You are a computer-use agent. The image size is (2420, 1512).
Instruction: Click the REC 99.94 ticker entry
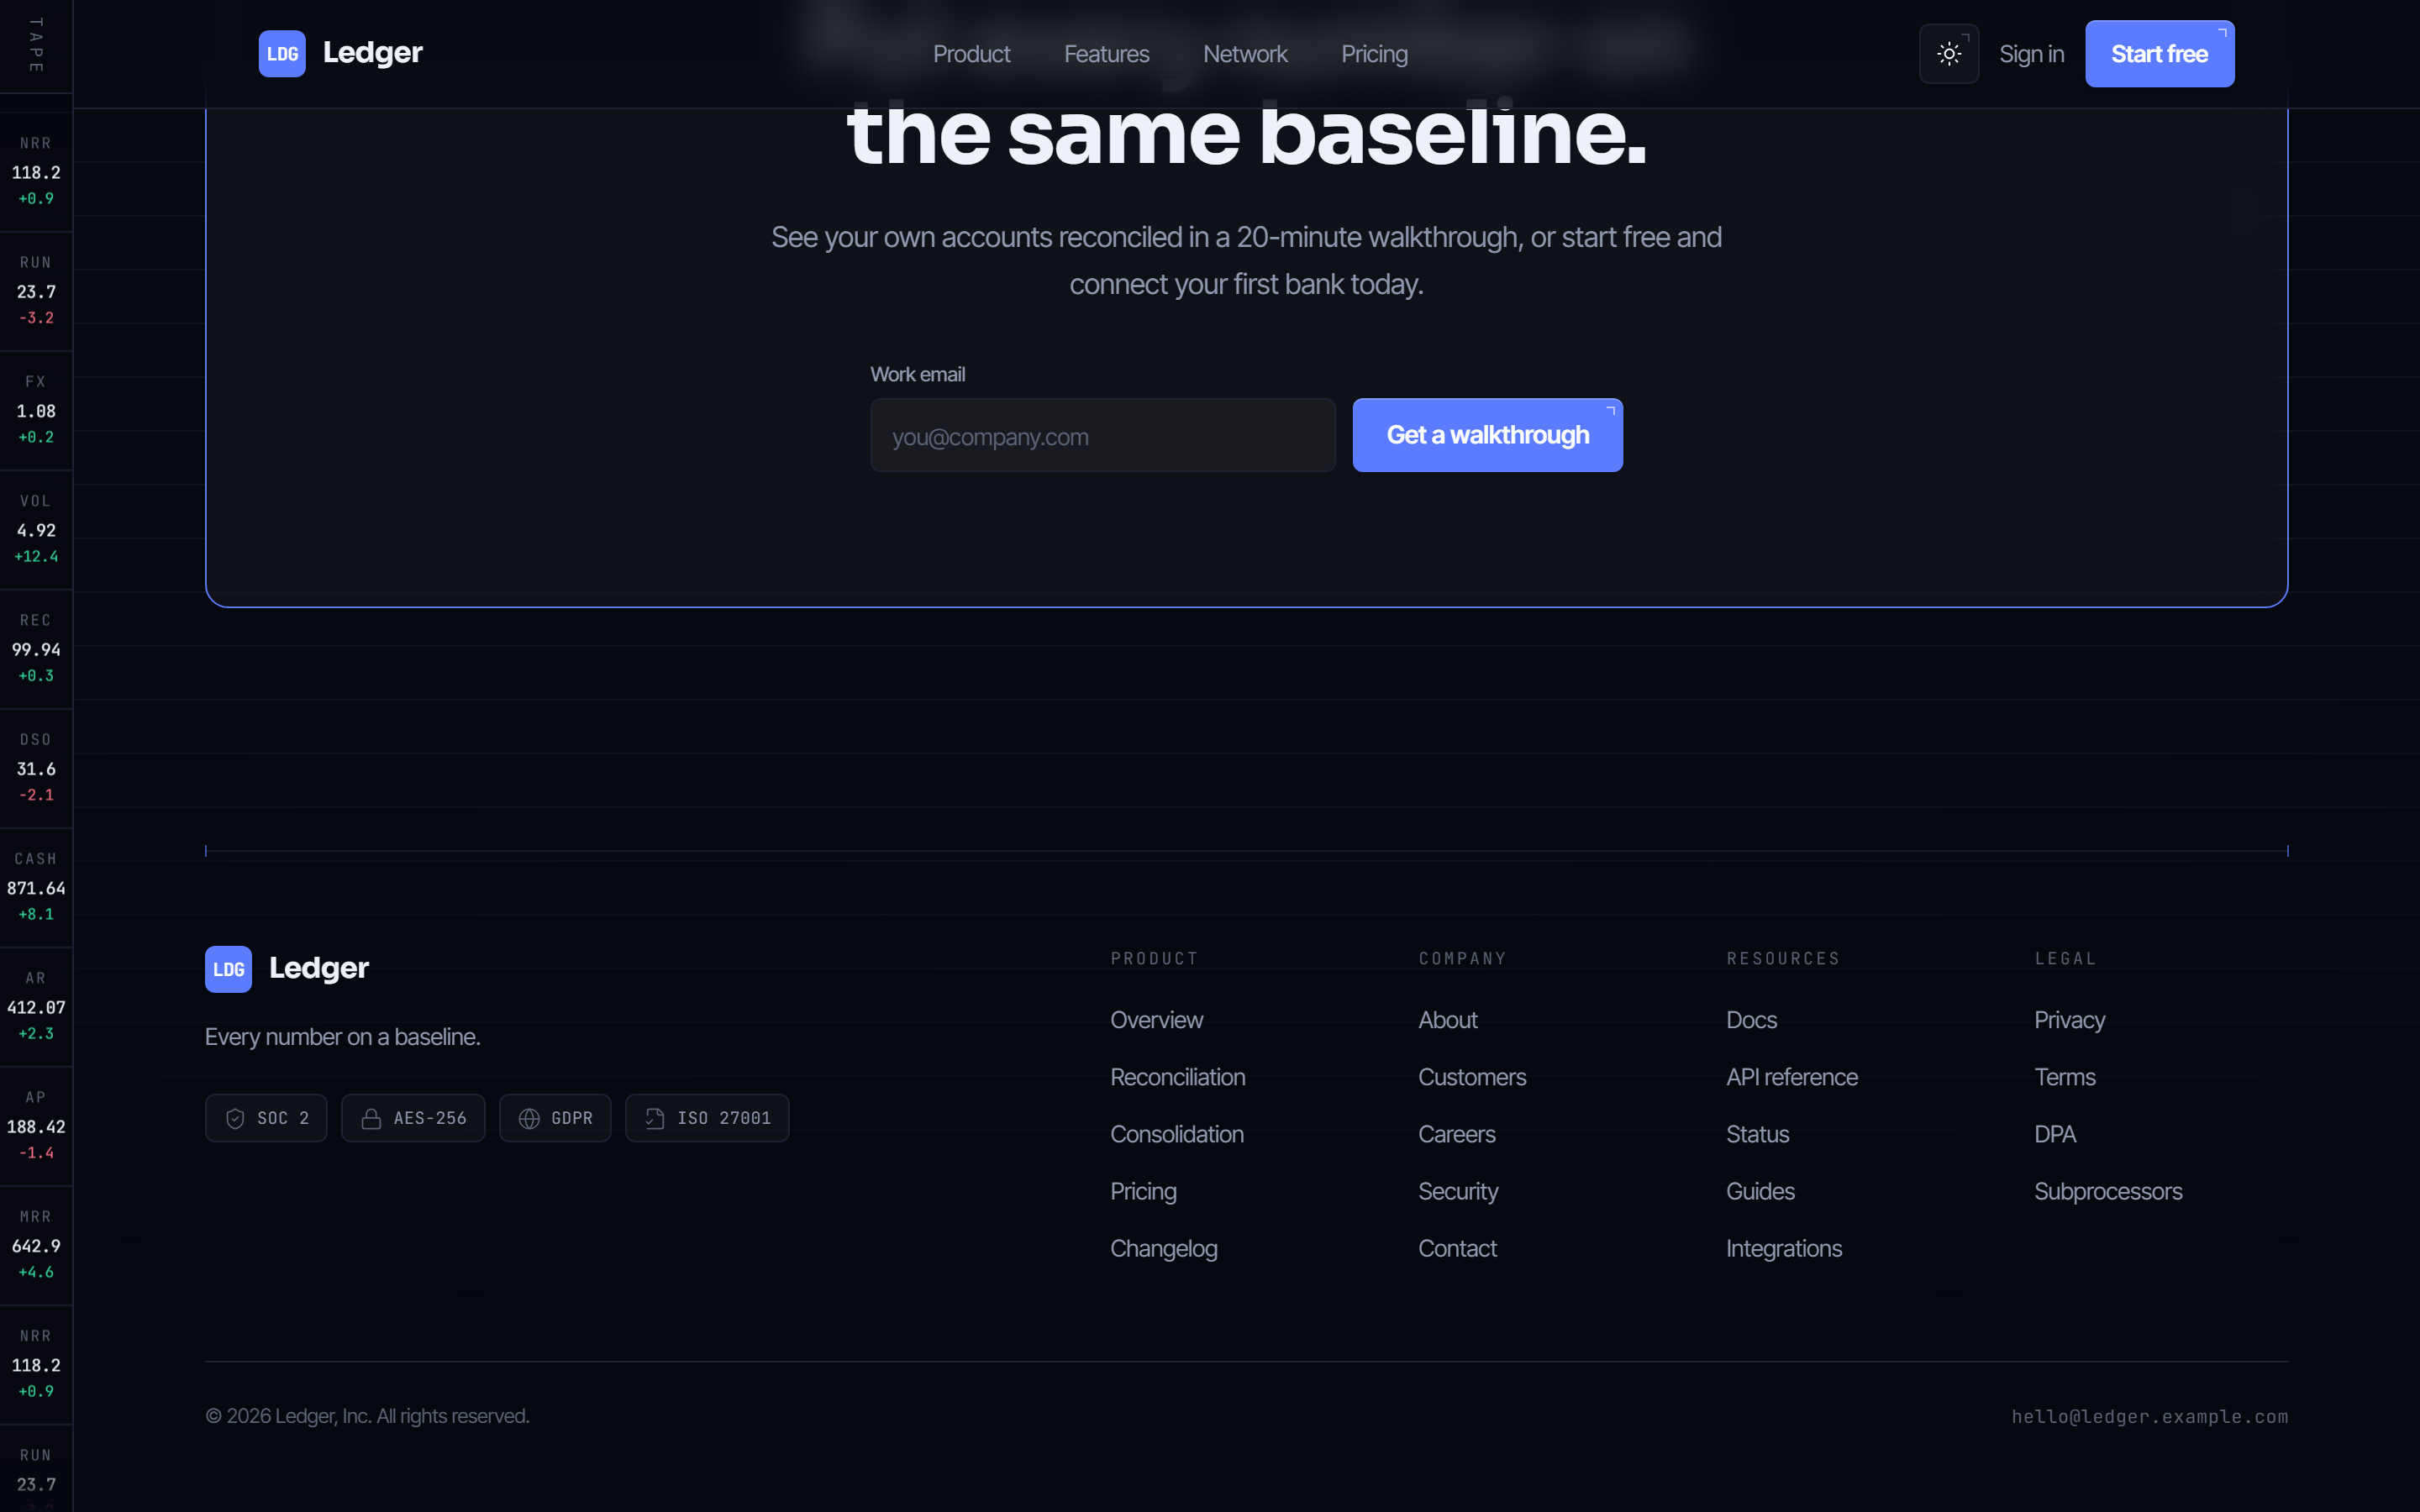(x=36, y=648)
